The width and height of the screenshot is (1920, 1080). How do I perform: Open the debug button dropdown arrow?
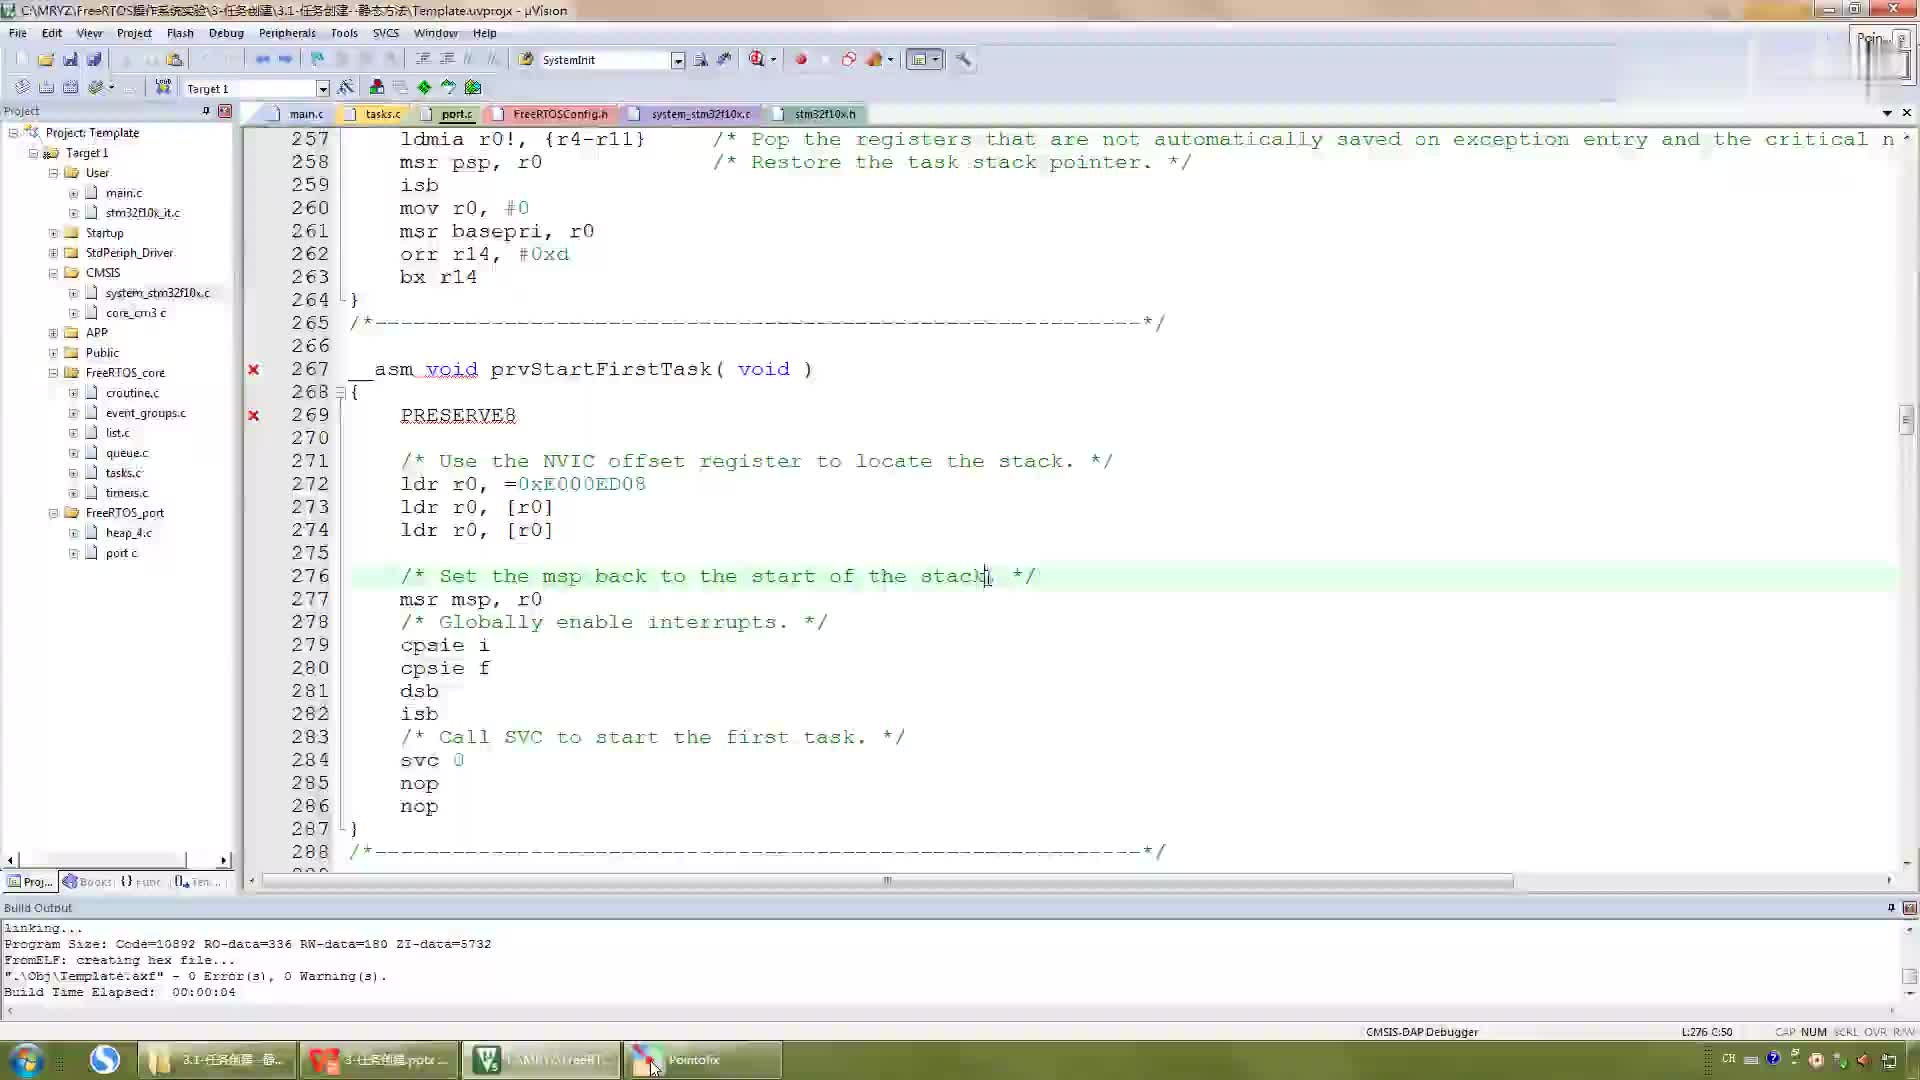tap(773, 60)
